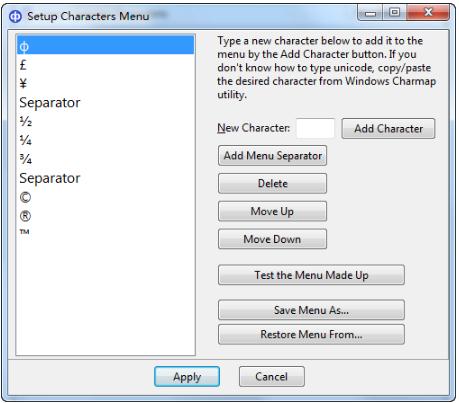
Task: Select the yen symbol entry
Action: pyautogui.click(x=105, y=83)
